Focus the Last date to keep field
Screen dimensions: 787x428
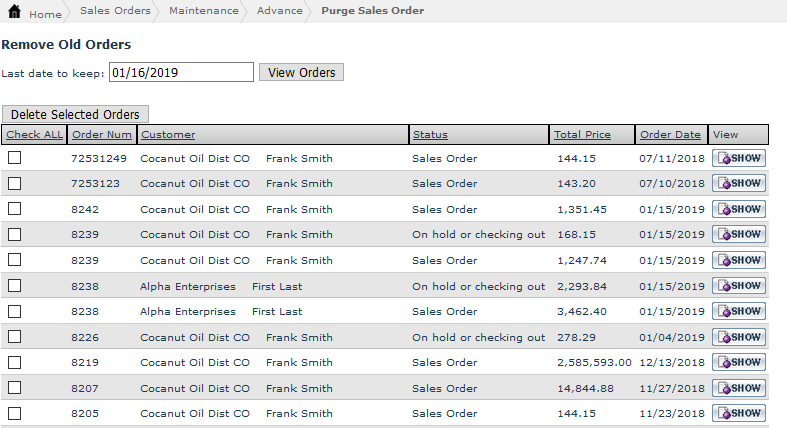coord(181,72)
